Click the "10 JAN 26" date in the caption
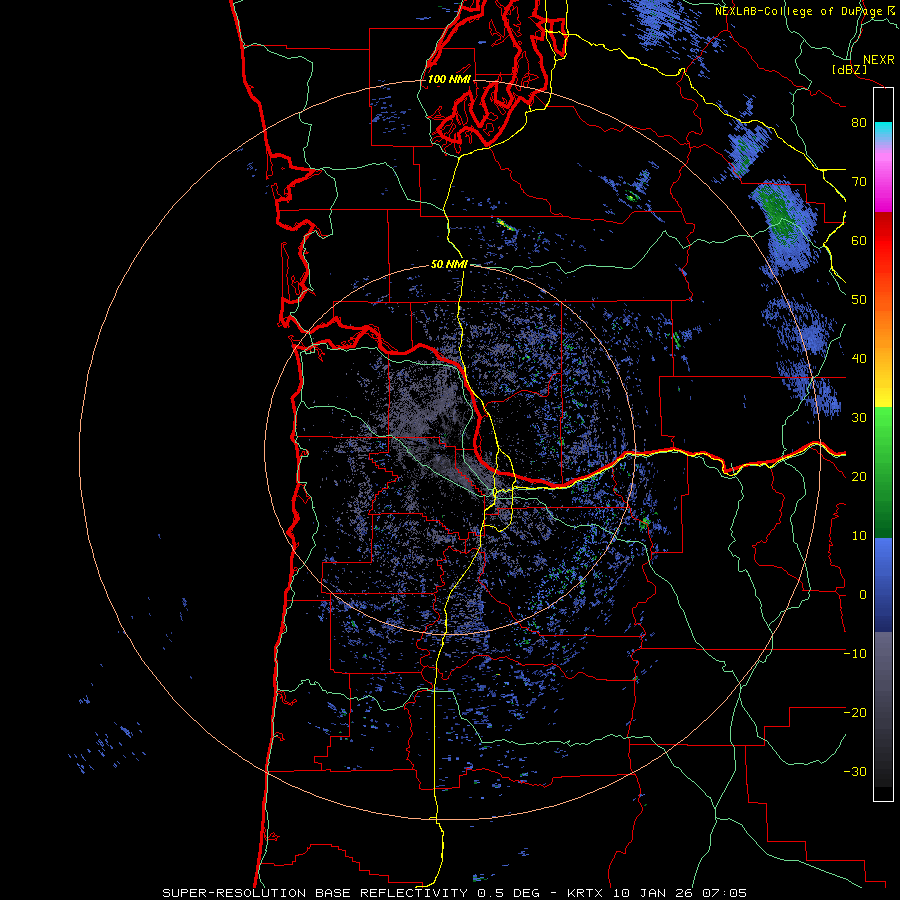Screen dimensions: 900x900 [x=653, y=893]
